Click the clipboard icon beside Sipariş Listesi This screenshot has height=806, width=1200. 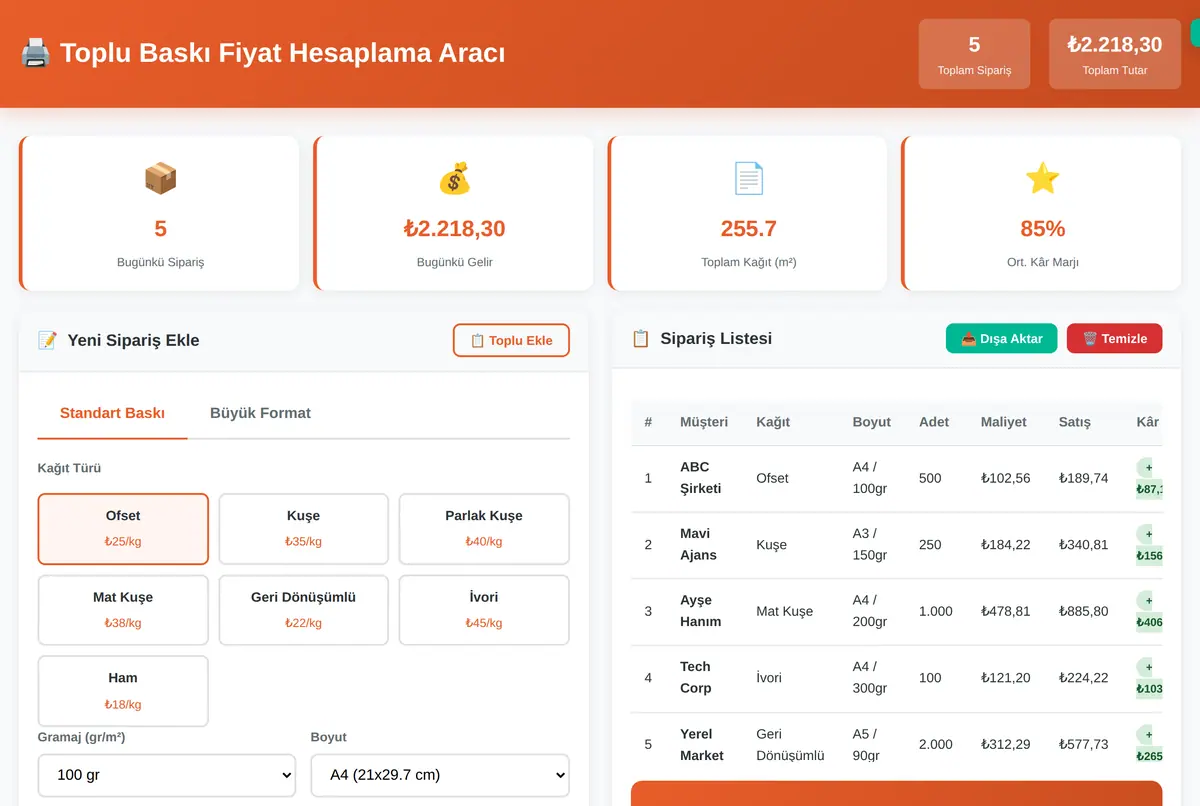tap(641, 338)
